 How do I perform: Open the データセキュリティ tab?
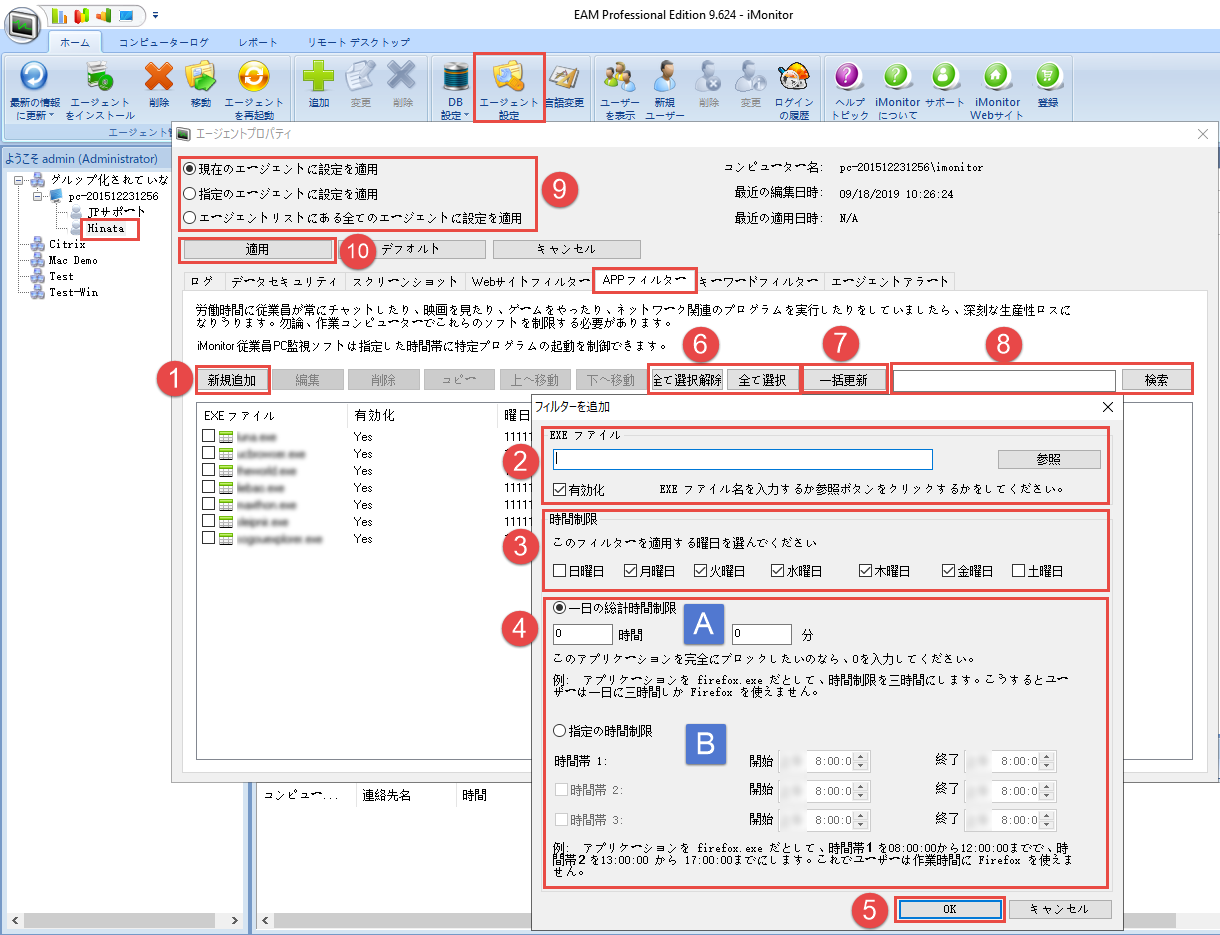(x=284, y=281)
